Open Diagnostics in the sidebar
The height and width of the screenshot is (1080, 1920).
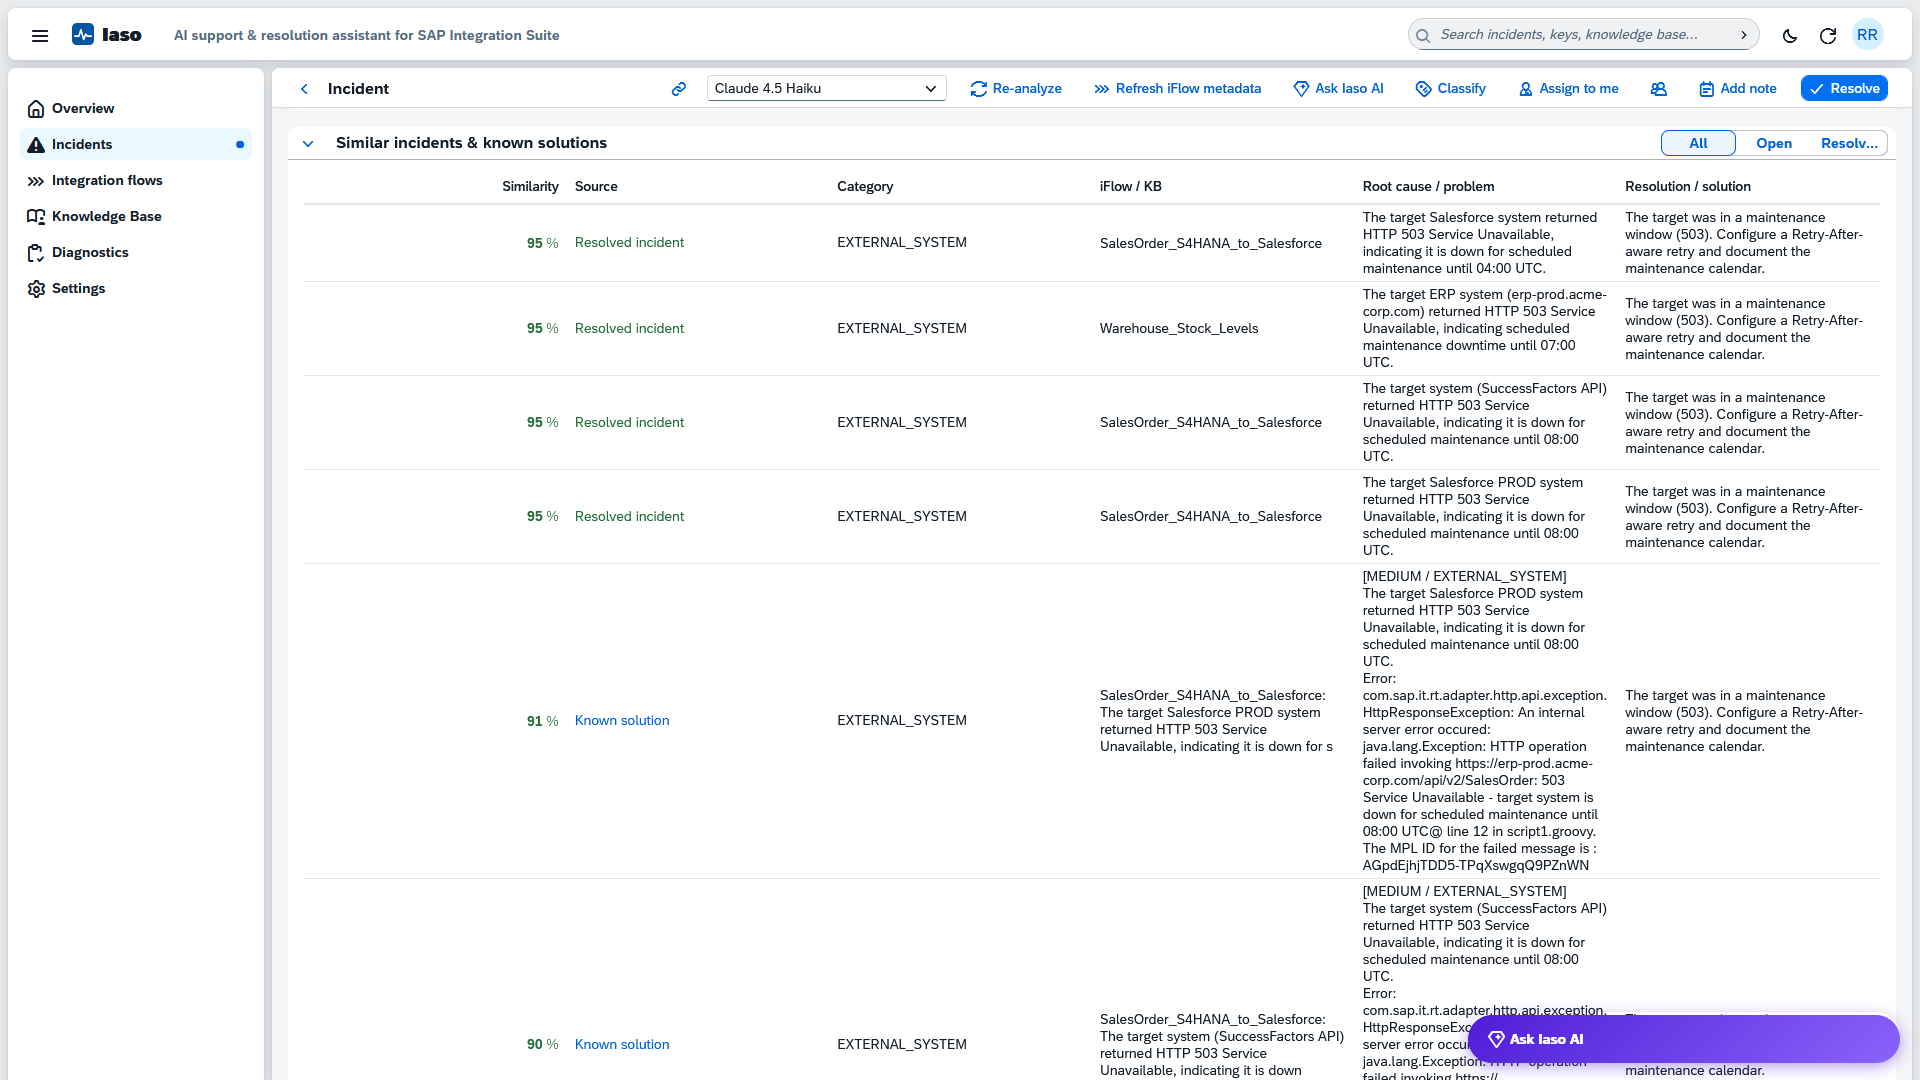click(136, 253)
